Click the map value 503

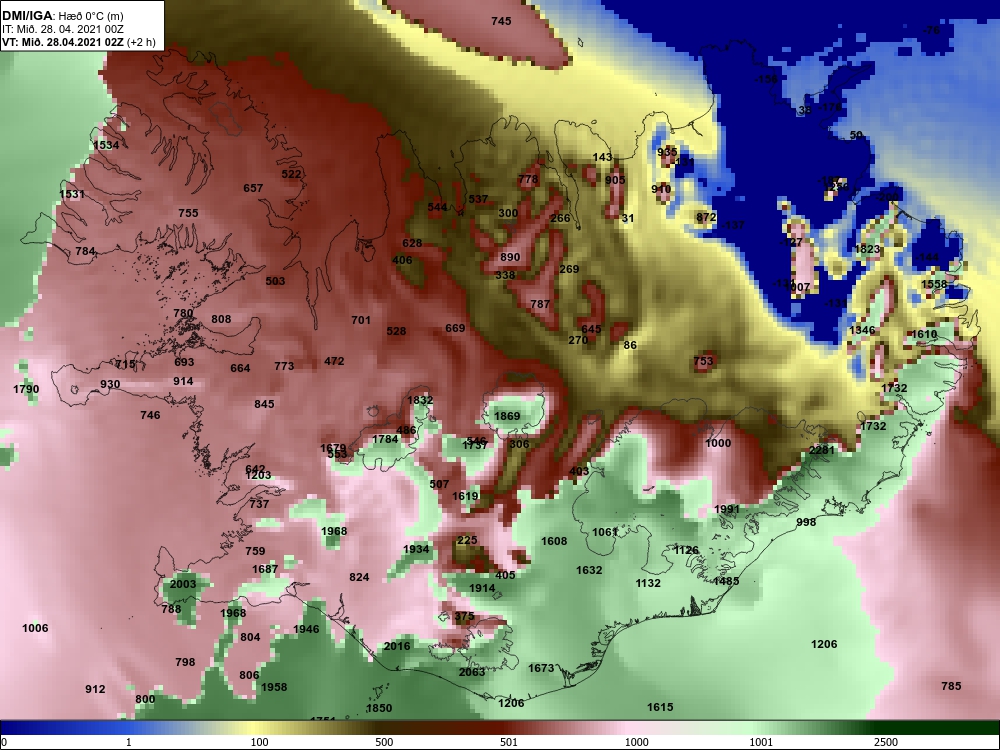pyautogui.click(x=276, y=281)
